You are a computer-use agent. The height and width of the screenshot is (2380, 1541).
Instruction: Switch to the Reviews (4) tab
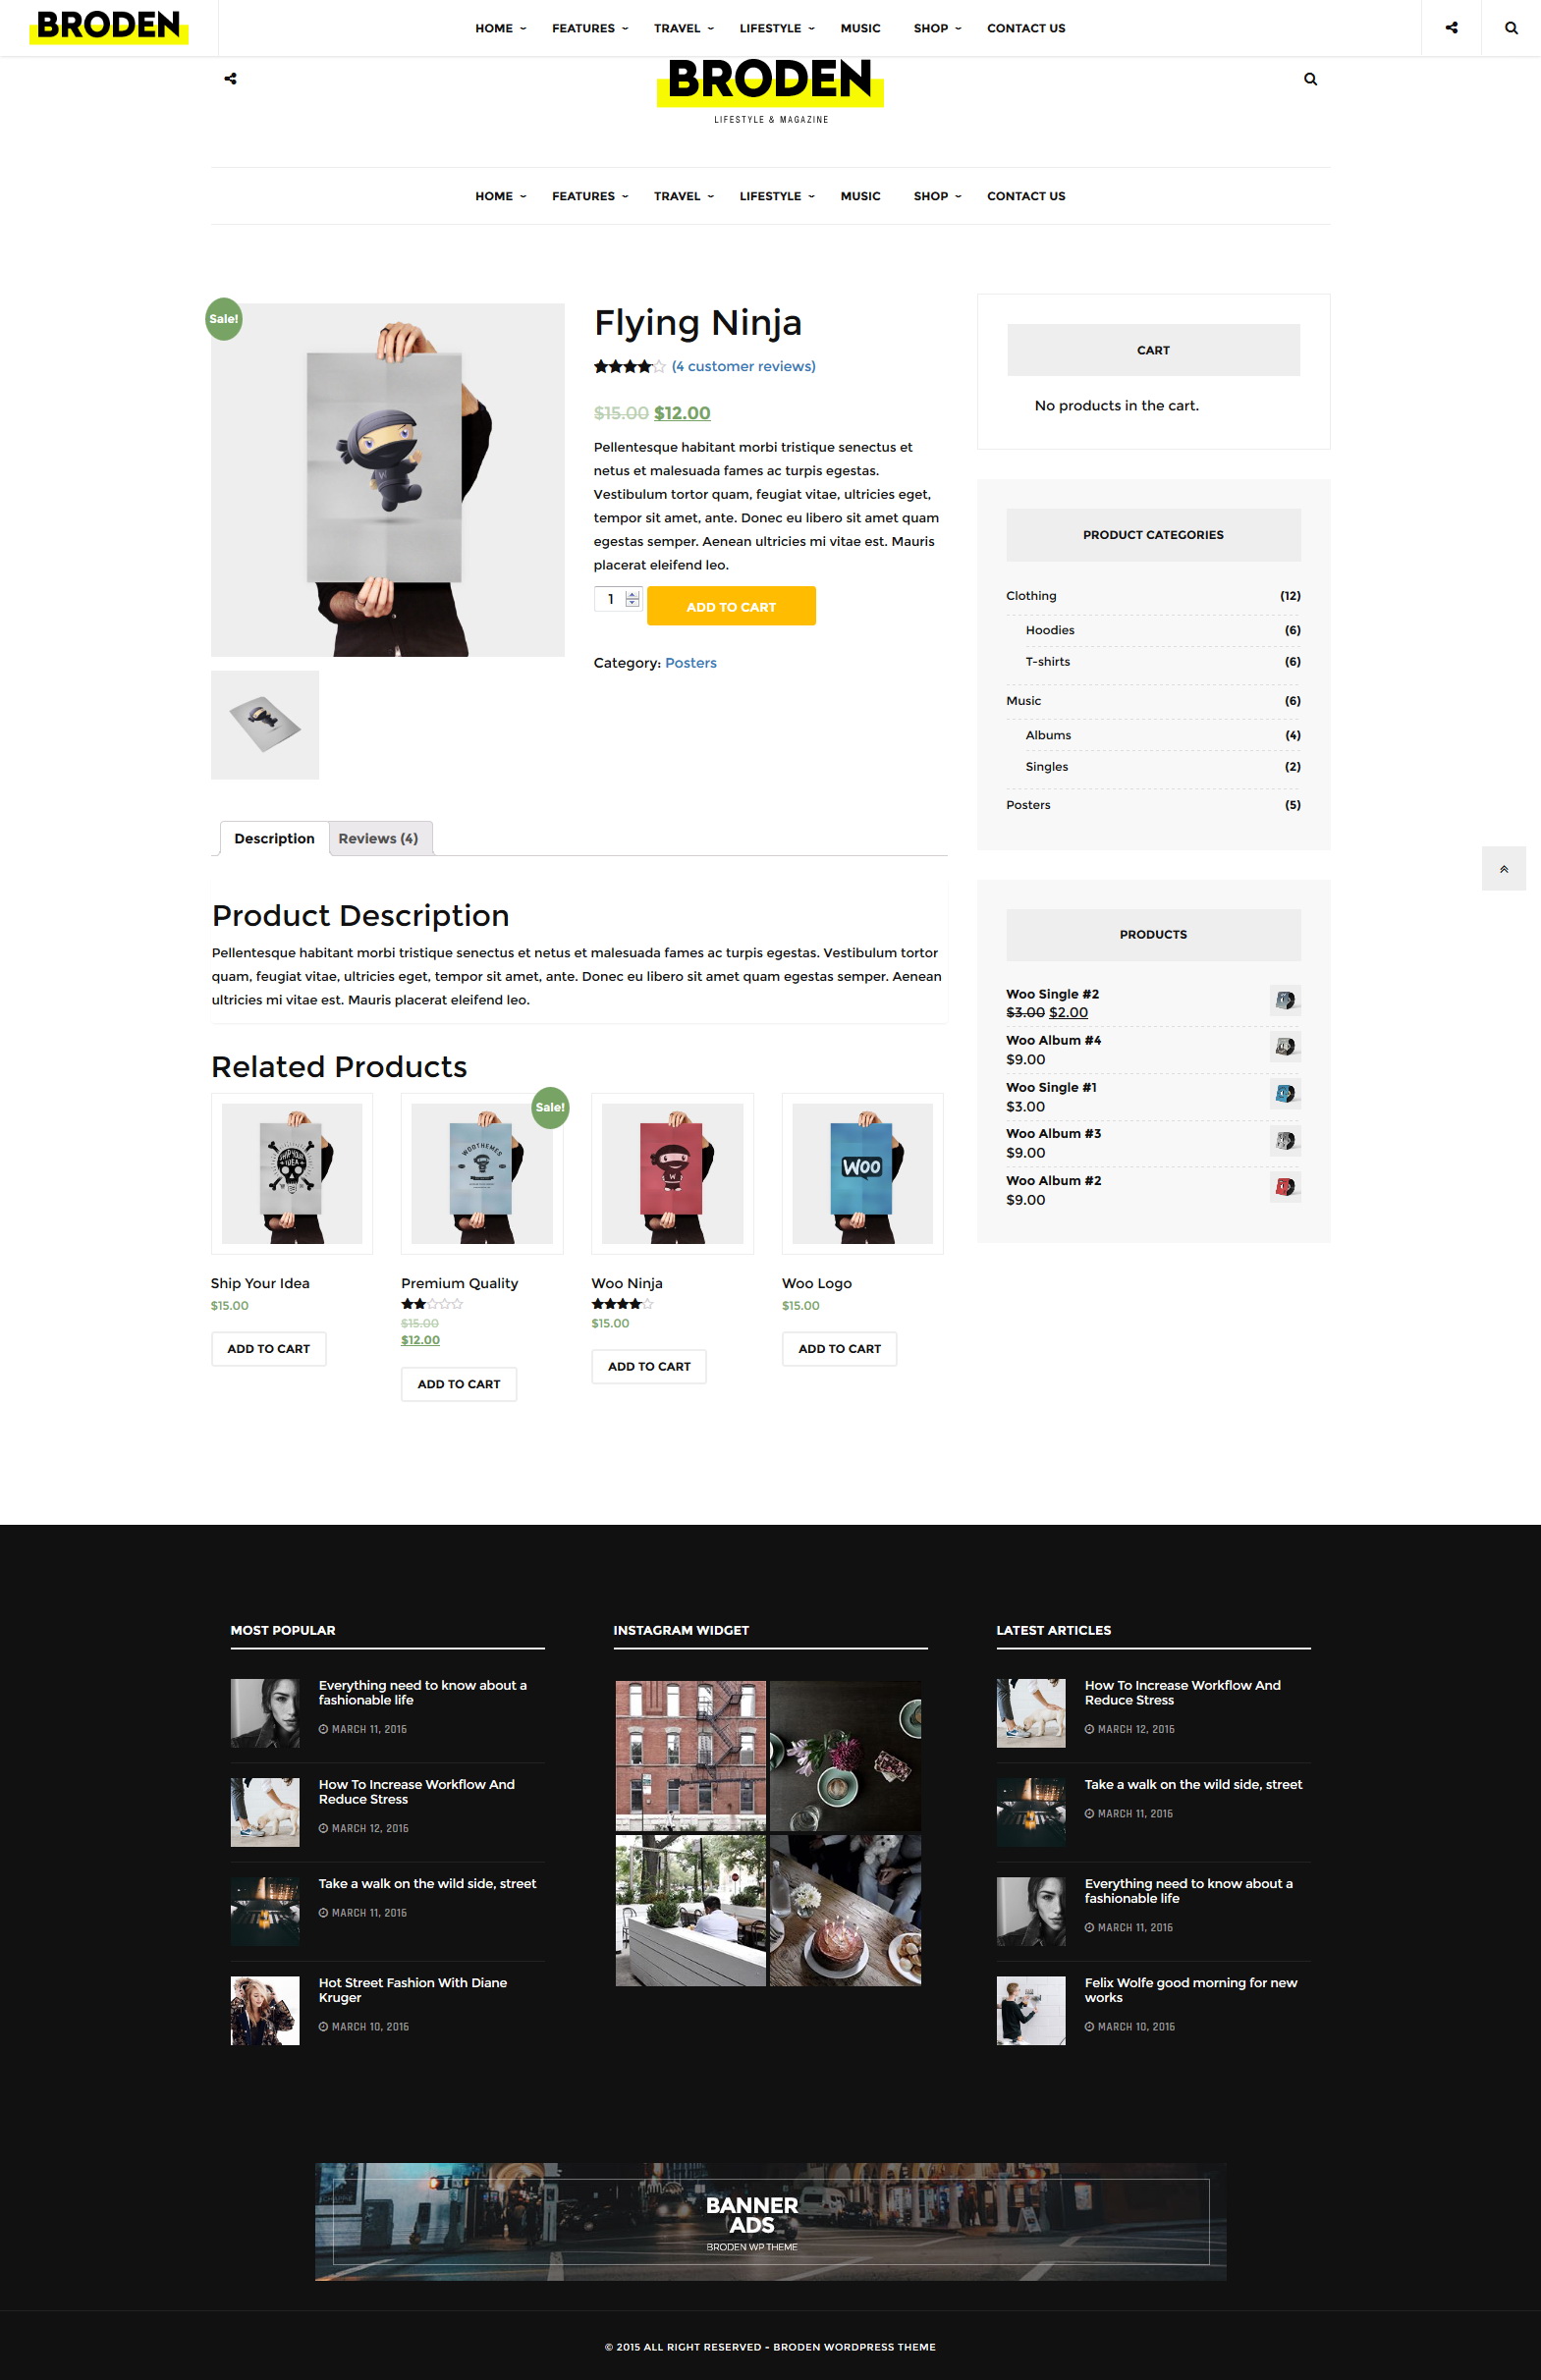pyautogui.click(x=379, y=838)
